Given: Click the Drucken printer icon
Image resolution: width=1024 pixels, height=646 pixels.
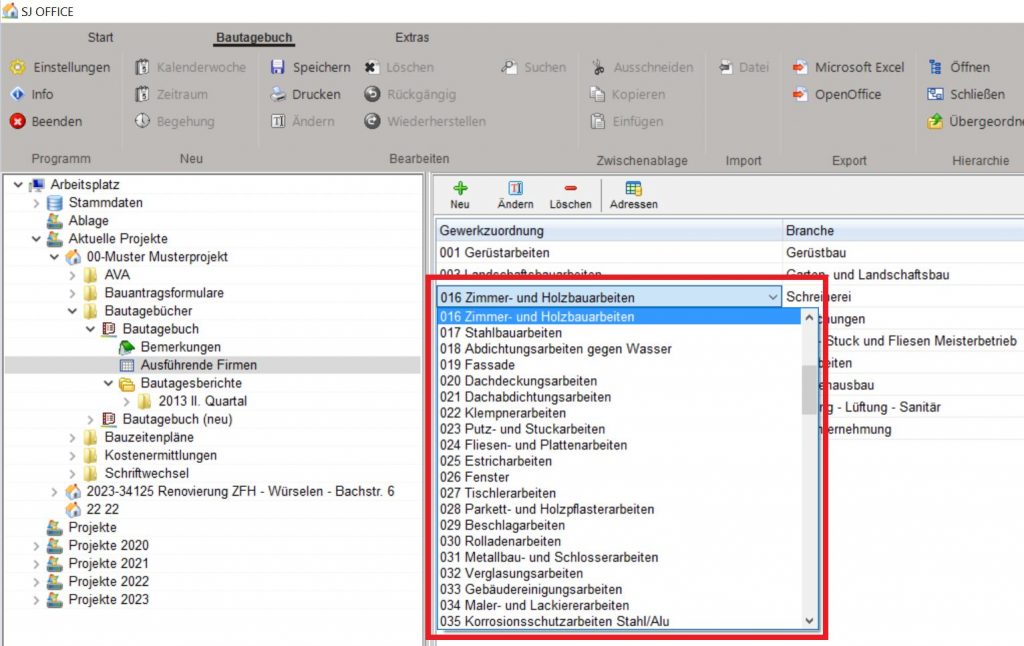Looking at the screenshot, I should [x=278, y=94].
